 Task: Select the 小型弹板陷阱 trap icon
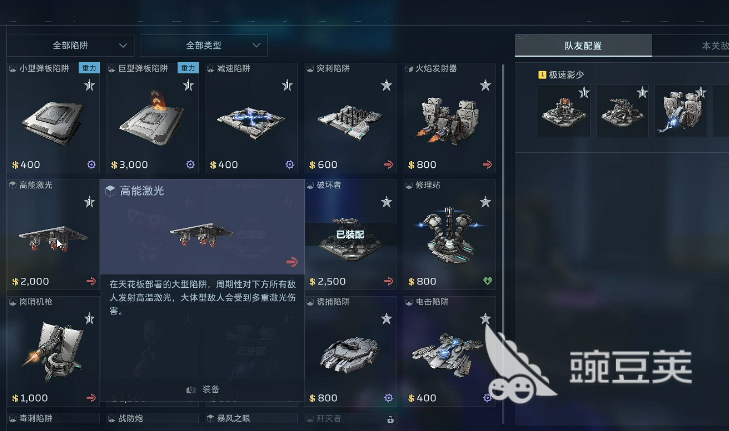click(x=53, y=121)
